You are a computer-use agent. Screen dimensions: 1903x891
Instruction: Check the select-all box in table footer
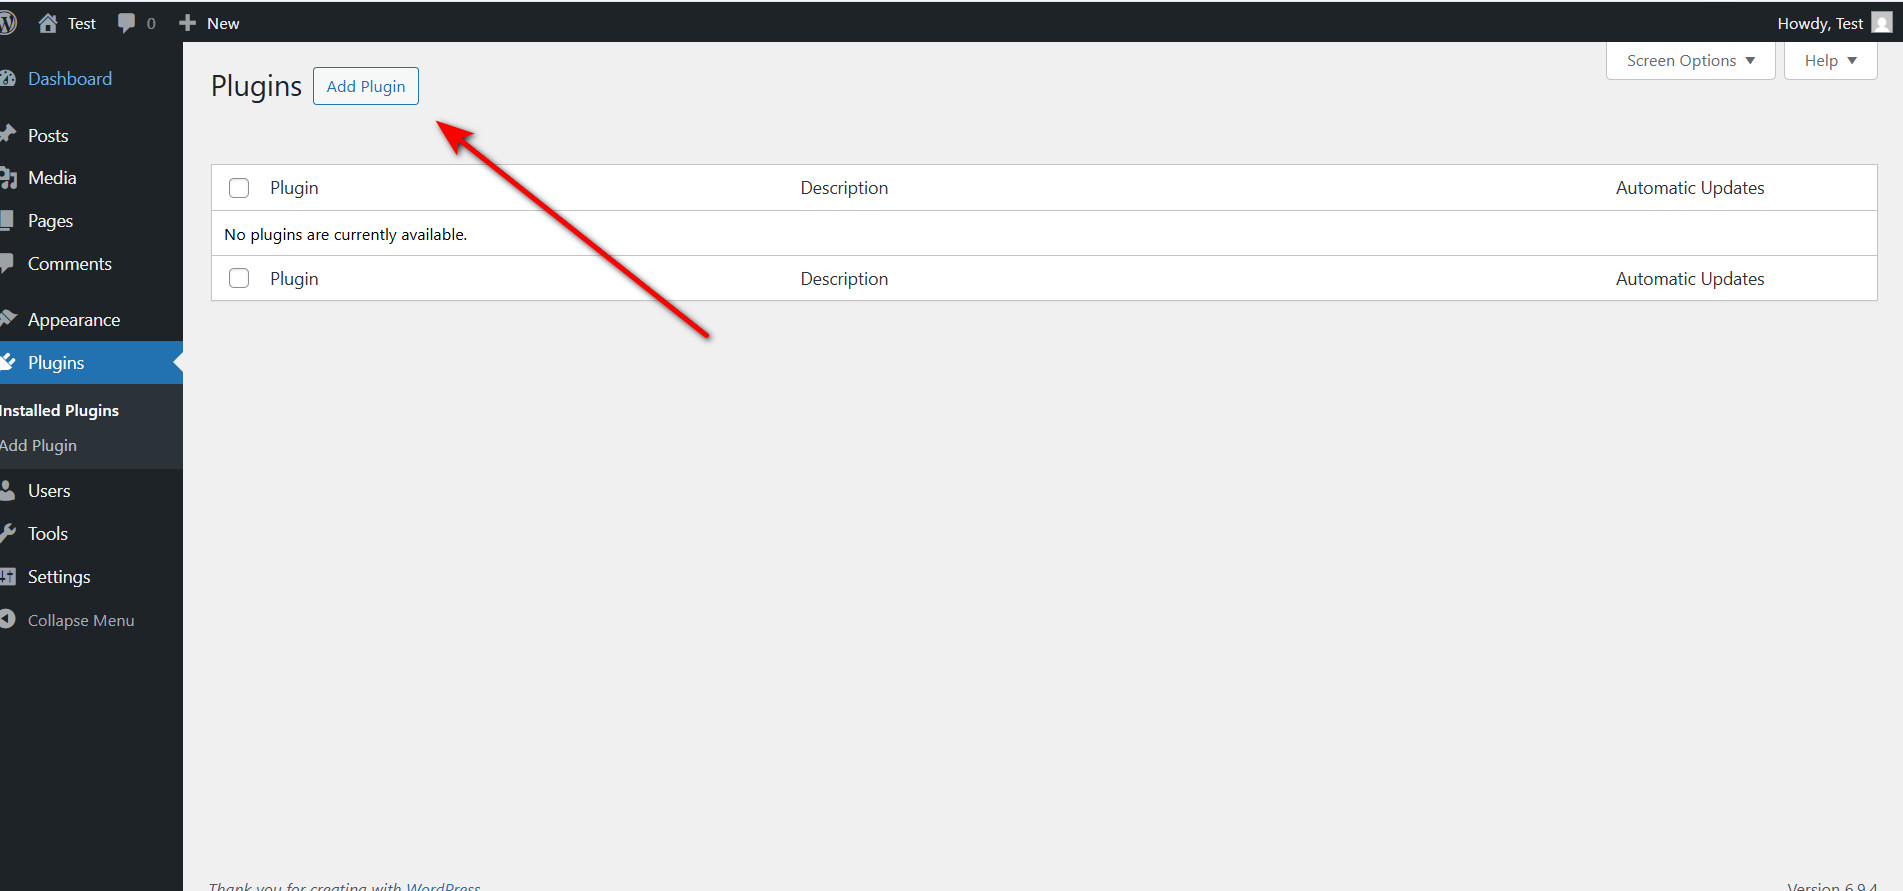click(x=239, y=278)
